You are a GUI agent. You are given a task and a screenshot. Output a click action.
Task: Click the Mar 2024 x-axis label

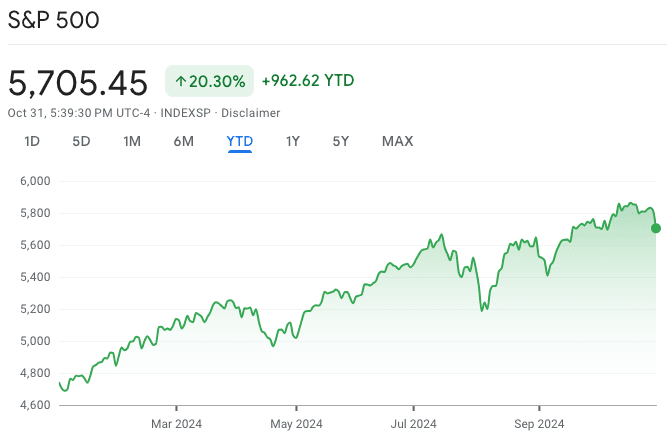click(176, 424)
